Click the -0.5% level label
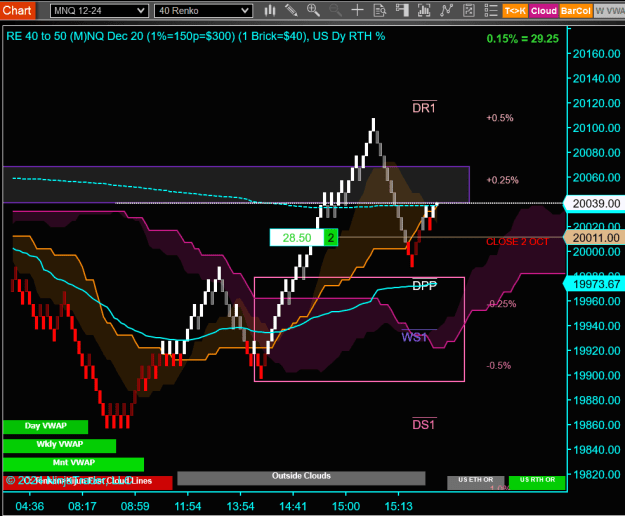Viewport: 625px width, 516px height. pos(499,365)
